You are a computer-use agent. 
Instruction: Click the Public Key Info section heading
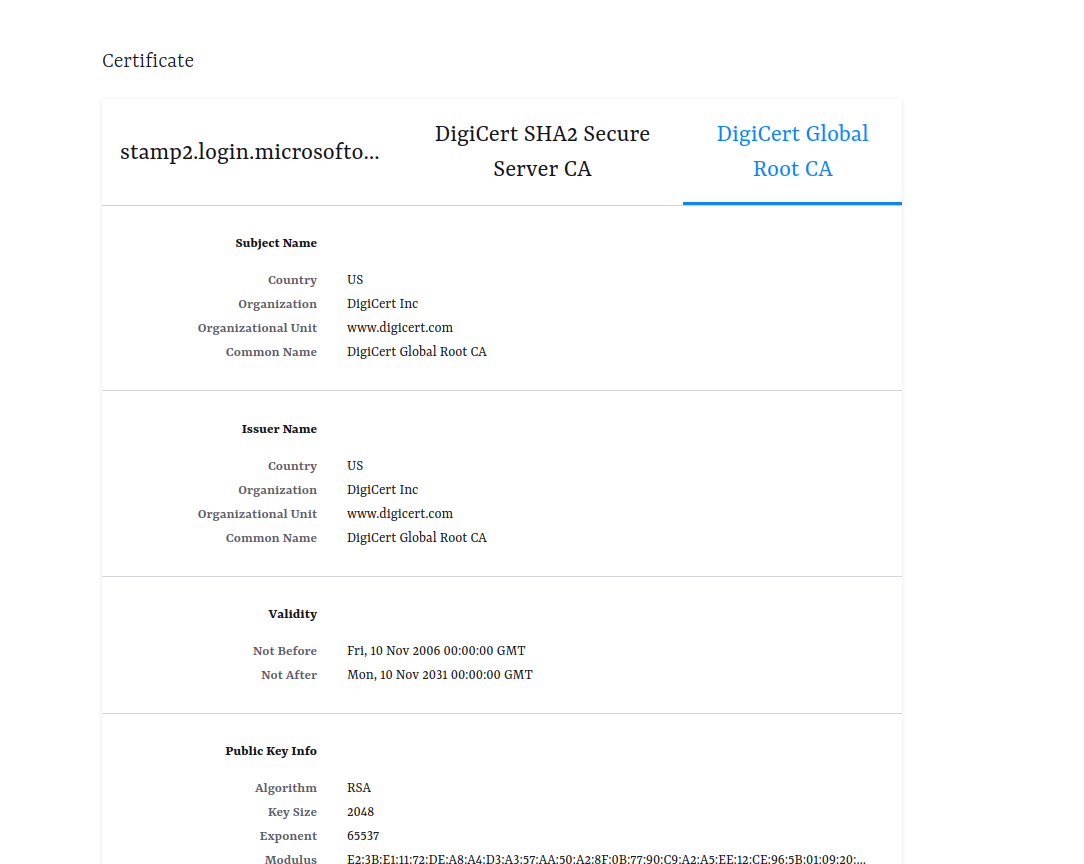[271, 751]
